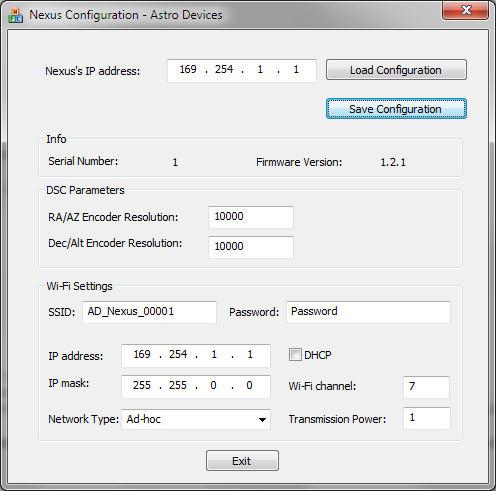Click second octet 254 of Nexus's IP address
The image size is (496, 491).
(224, 69)
